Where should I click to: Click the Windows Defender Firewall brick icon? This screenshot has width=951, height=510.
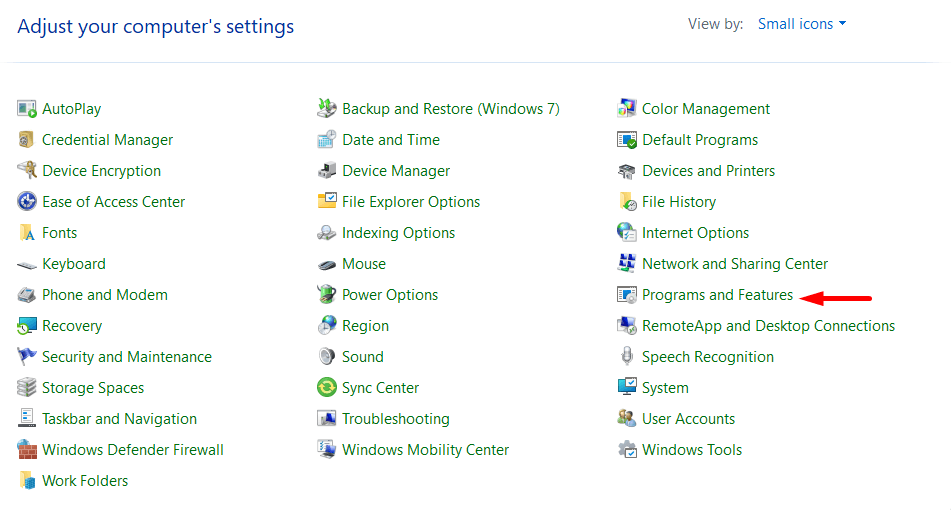point(27,450)
